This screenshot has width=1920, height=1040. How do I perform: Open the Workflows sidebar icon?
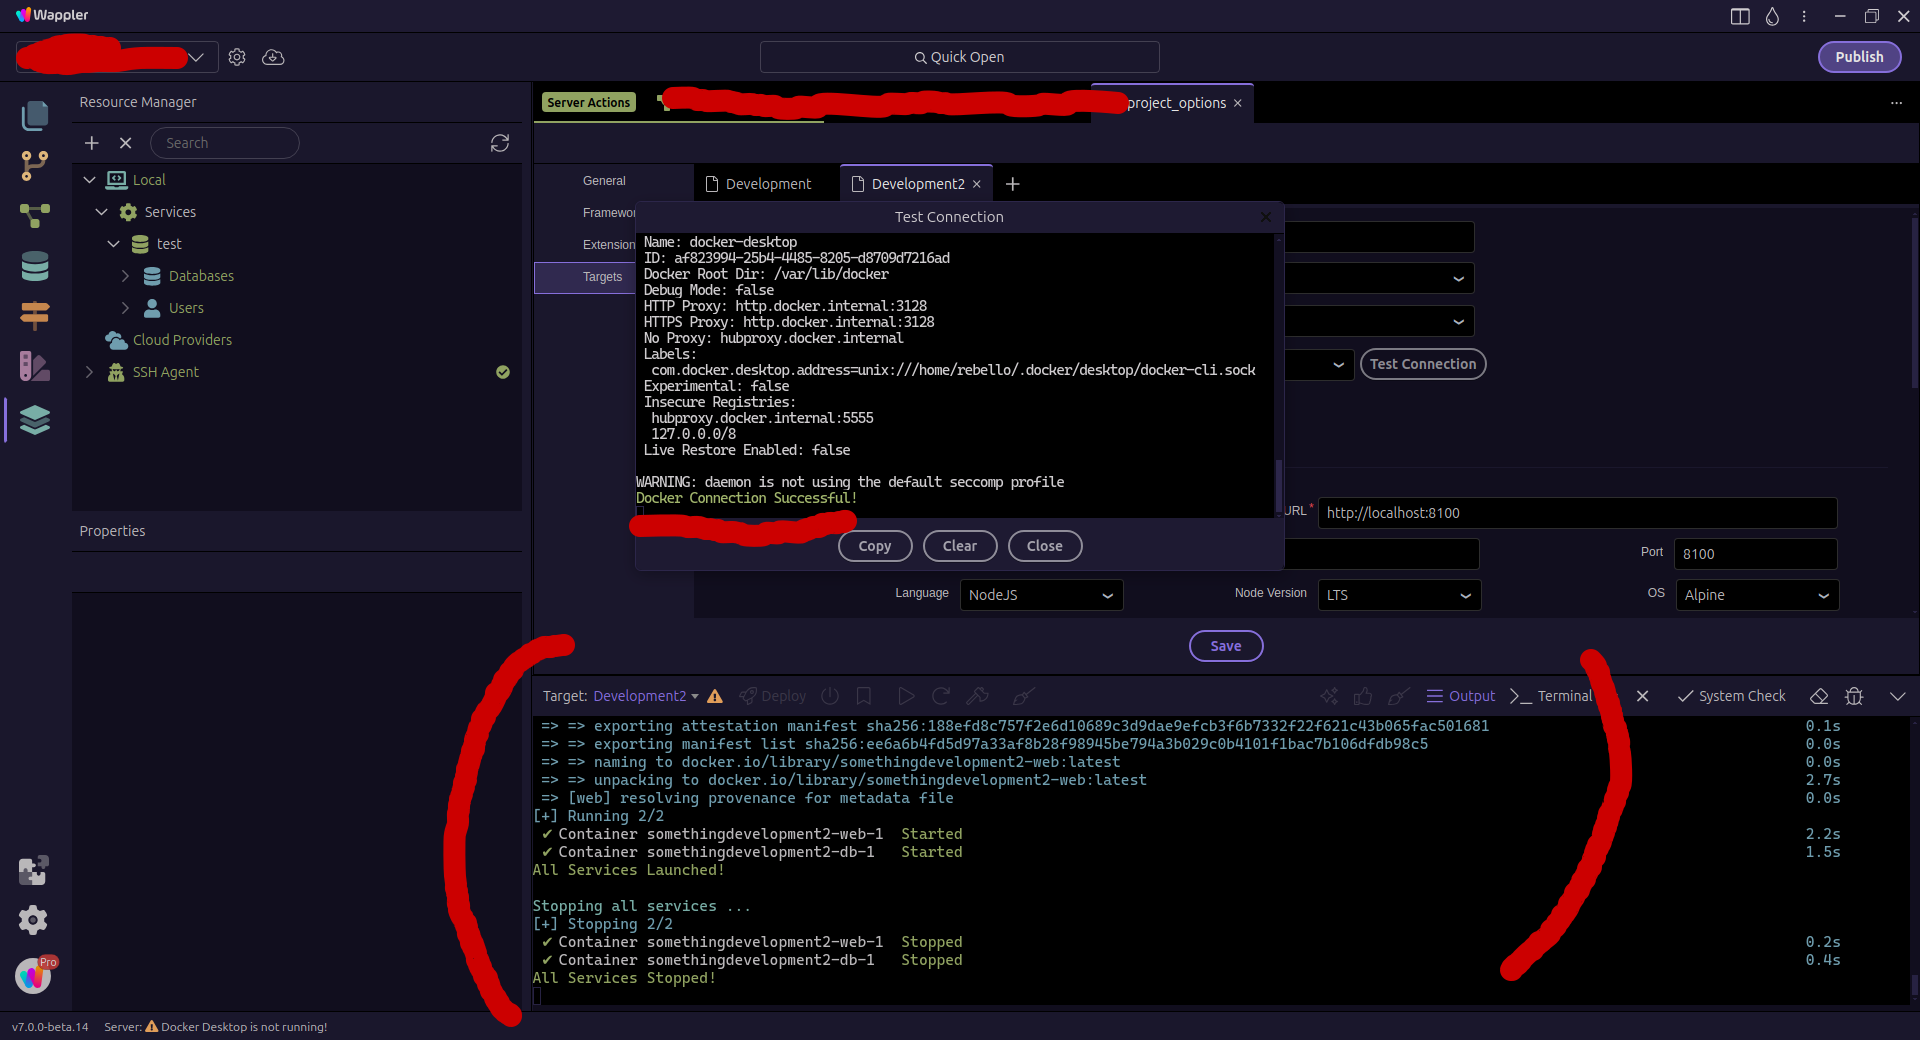click(35, 216)
